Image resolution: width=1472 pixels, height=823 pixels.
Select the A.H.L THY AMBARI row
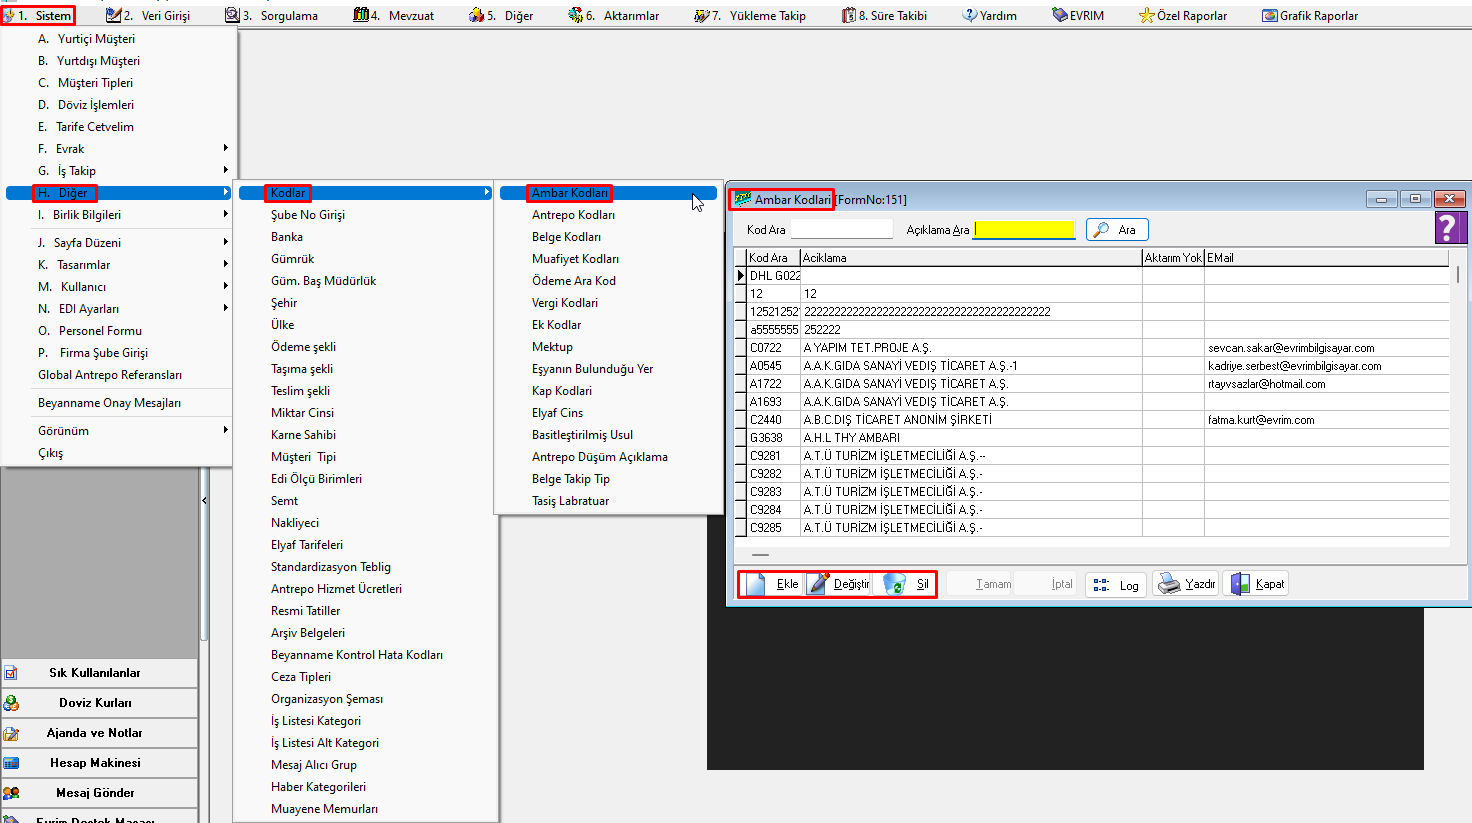click(x=1091, y=437)
